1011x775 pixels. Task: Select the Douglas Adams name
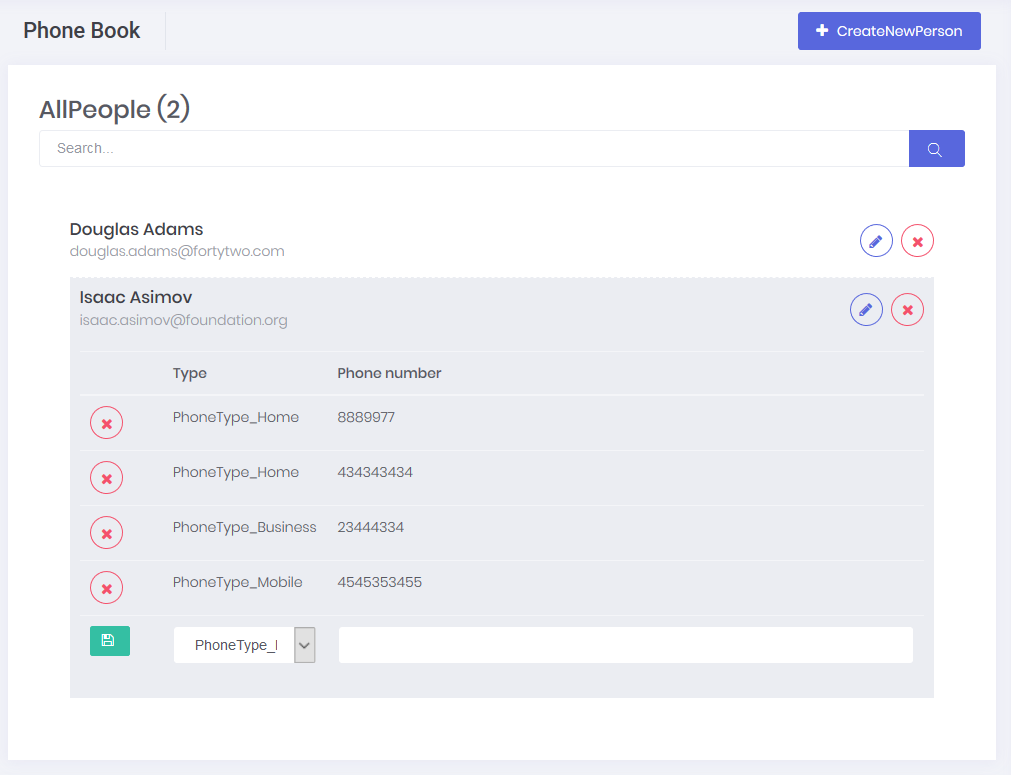[x=136, y=230]
